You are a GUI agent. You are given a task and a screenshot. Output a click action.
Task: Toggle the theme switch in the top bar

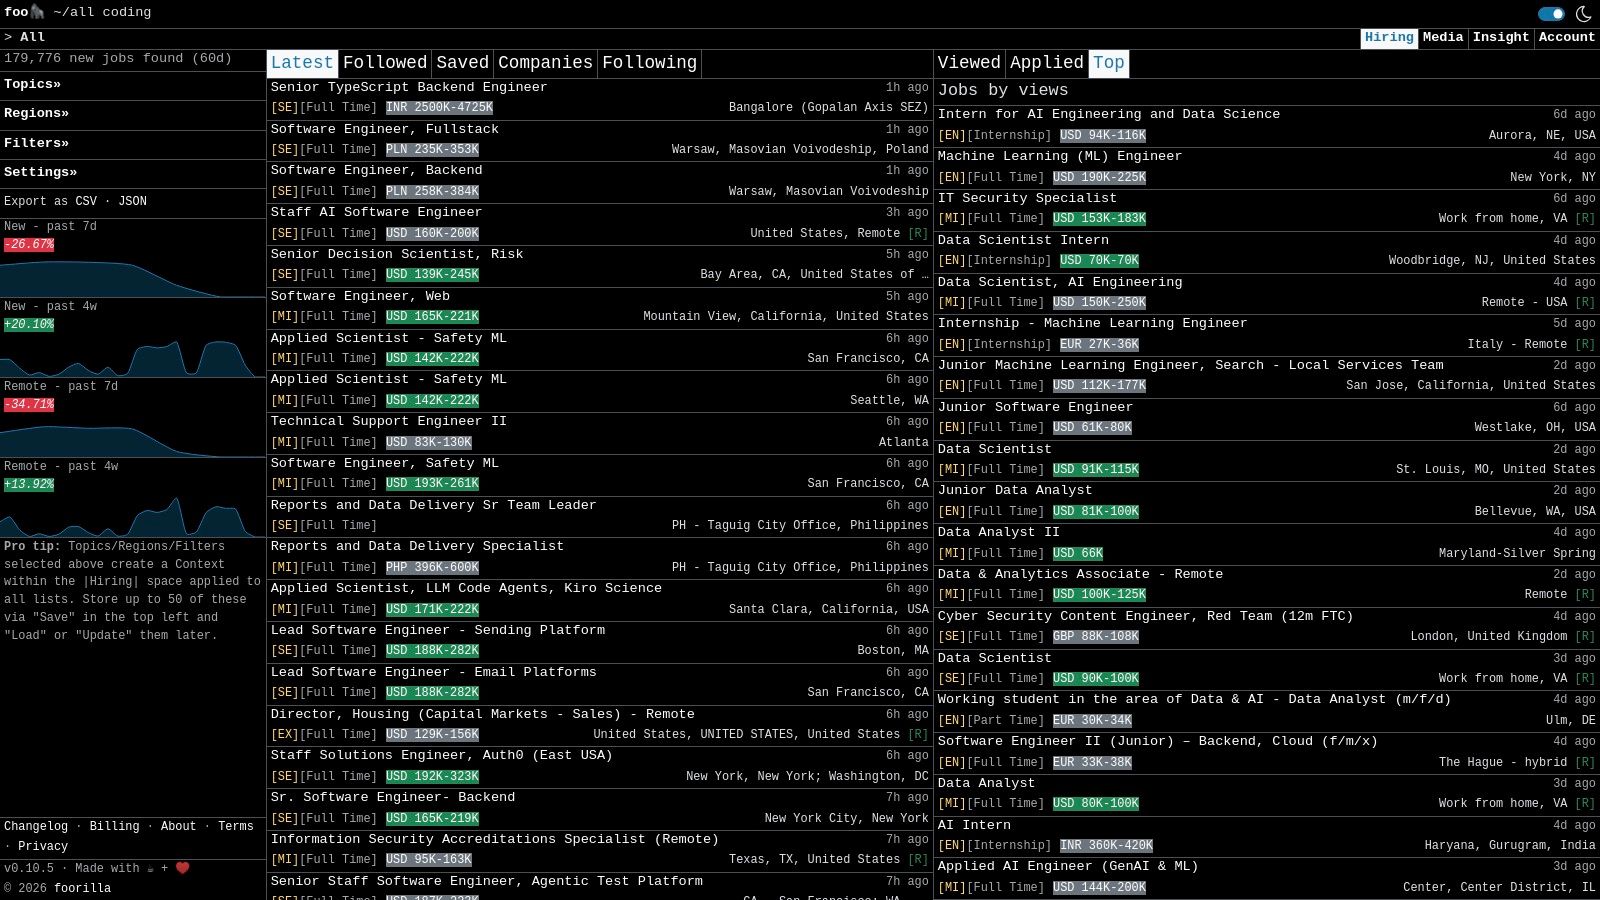(x=1550, y=14)
